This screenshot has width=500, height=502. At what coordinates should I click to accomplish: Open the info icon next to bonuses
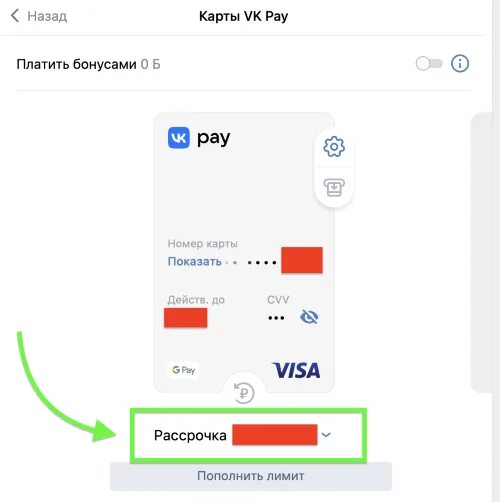[x=460, y=63]
